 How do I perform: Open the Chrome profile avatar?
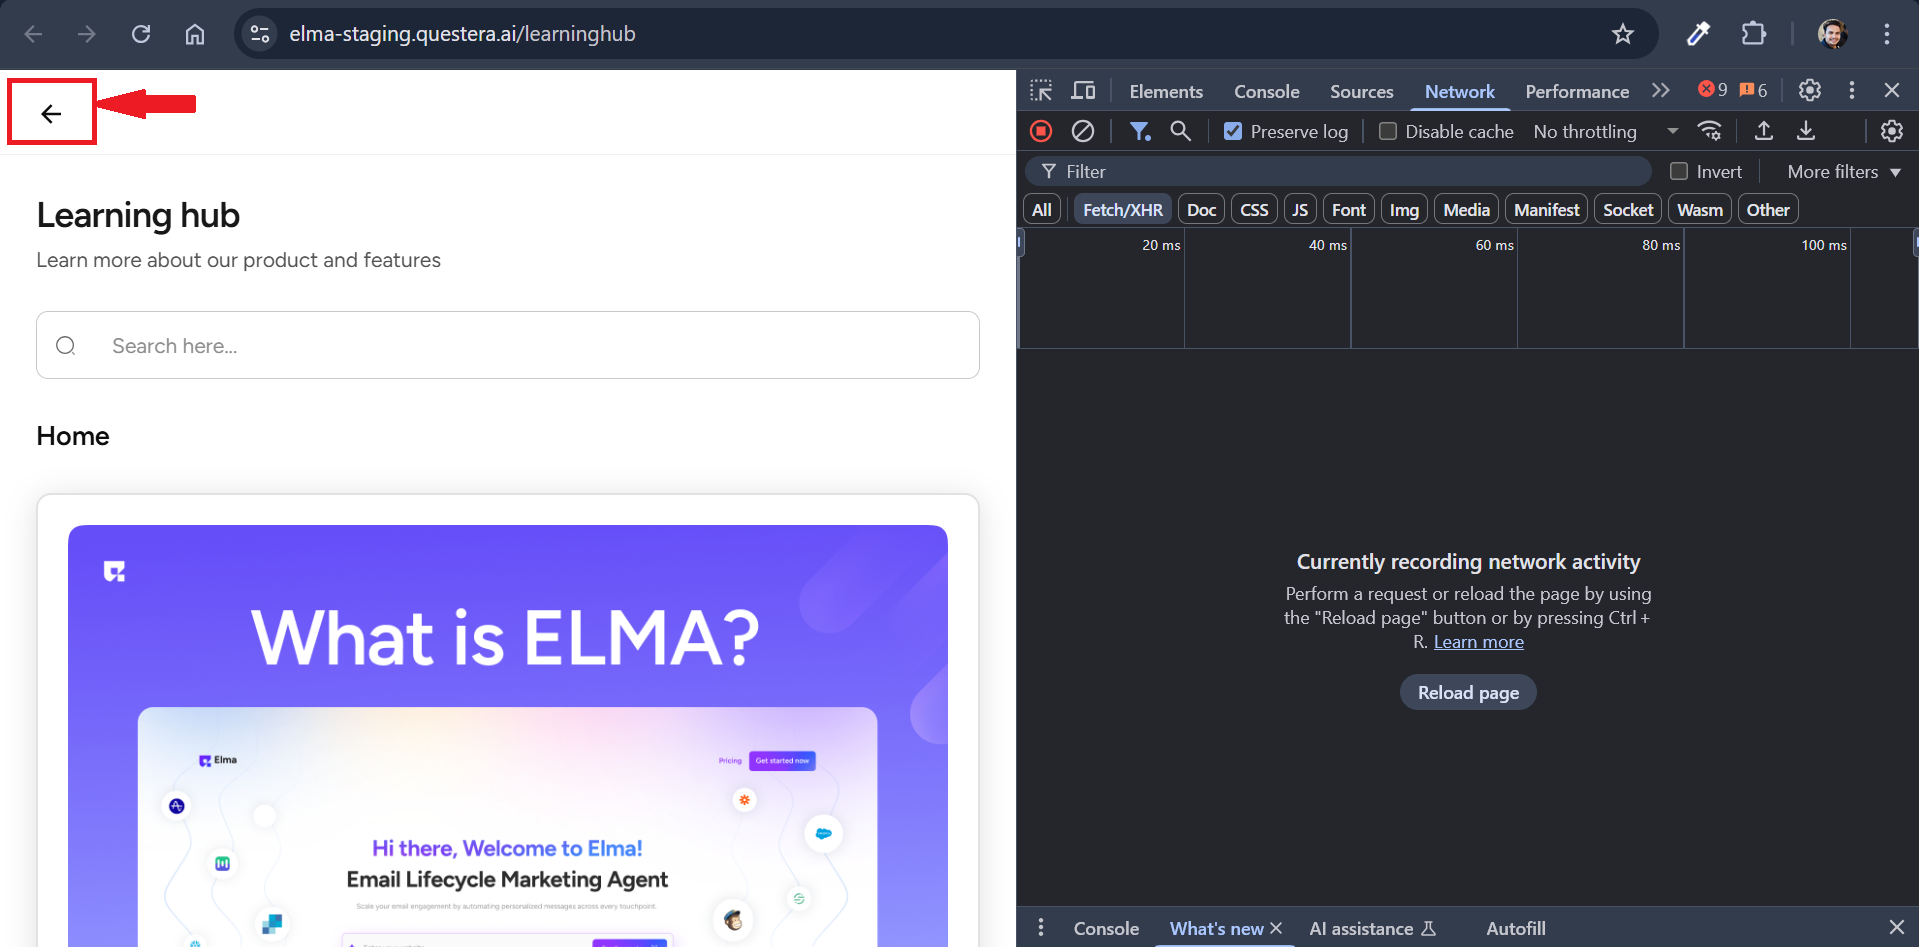(1832, 34)
